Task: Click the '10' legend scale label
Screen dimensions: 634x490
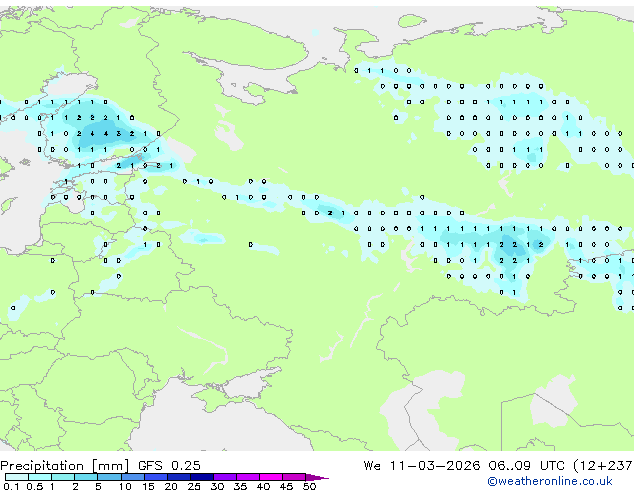Action: click(x=125, y=486)
